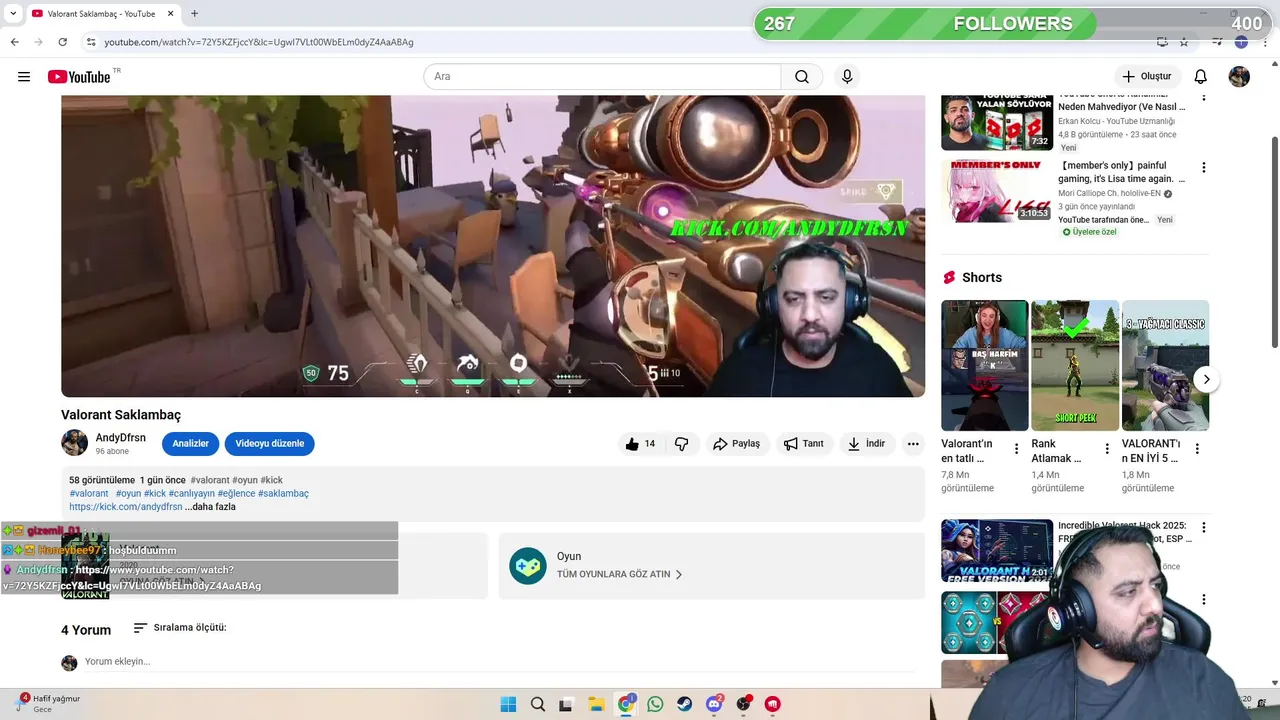Open options for the Erkan Kolcu video
This screenshot has width=1280, height=720.
pyautogui.click(x=1204, y=98)
